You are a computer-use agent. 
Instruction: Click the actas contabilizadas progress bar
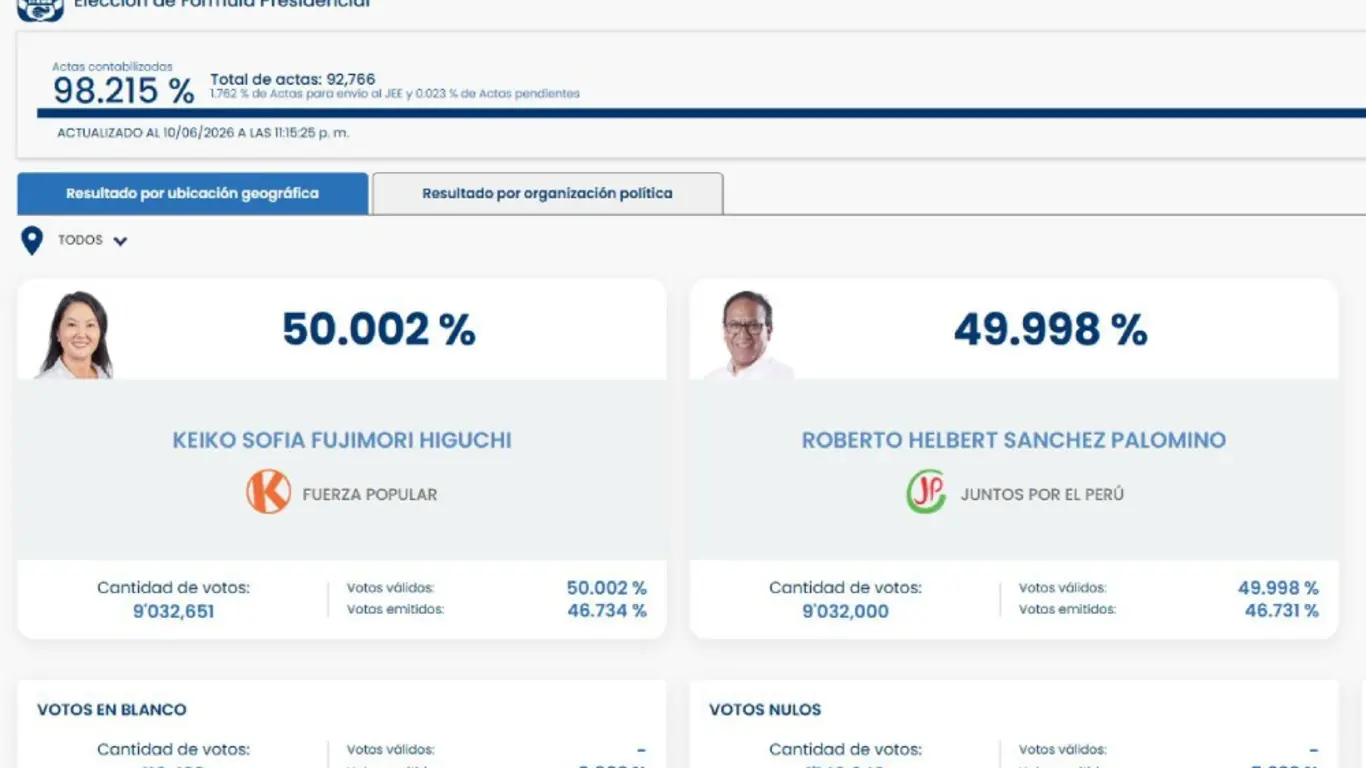pyautogui.click(x=701, y=113)
